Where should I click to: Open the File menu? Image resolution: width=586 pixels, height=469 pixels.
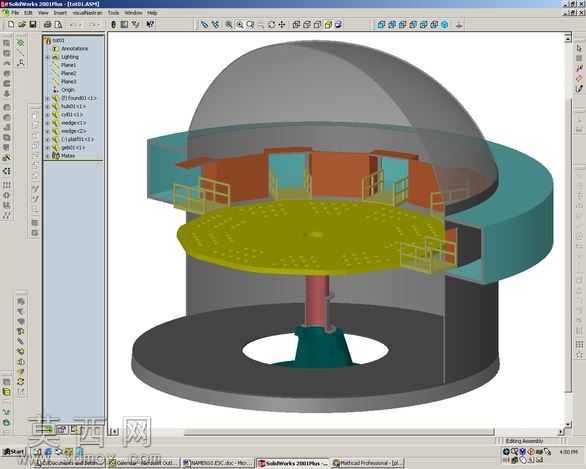pyautogui.click(x=15, y=13)
